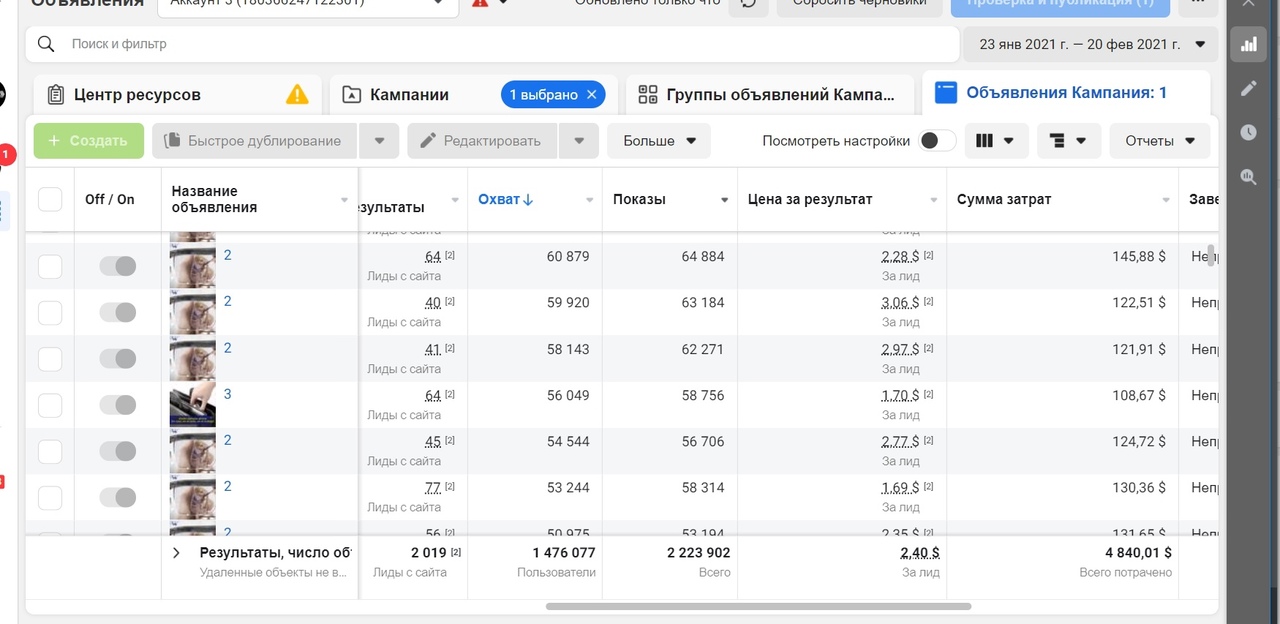Open ad thumbnail in row with reach 59 920

coord(193,311)
